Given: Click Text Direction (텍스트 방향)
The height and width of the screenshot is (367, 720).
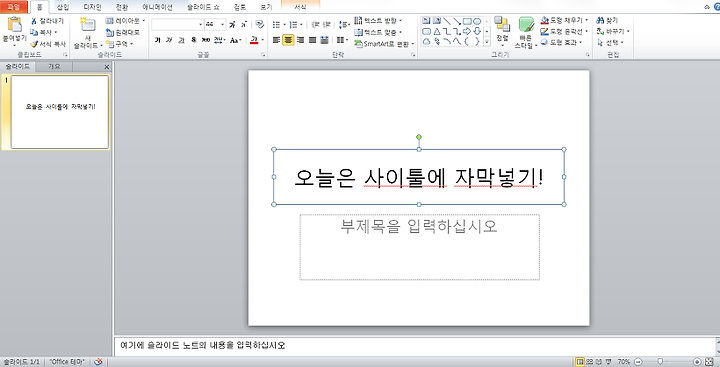Looking at the screenshot, I should pos(378,21).
